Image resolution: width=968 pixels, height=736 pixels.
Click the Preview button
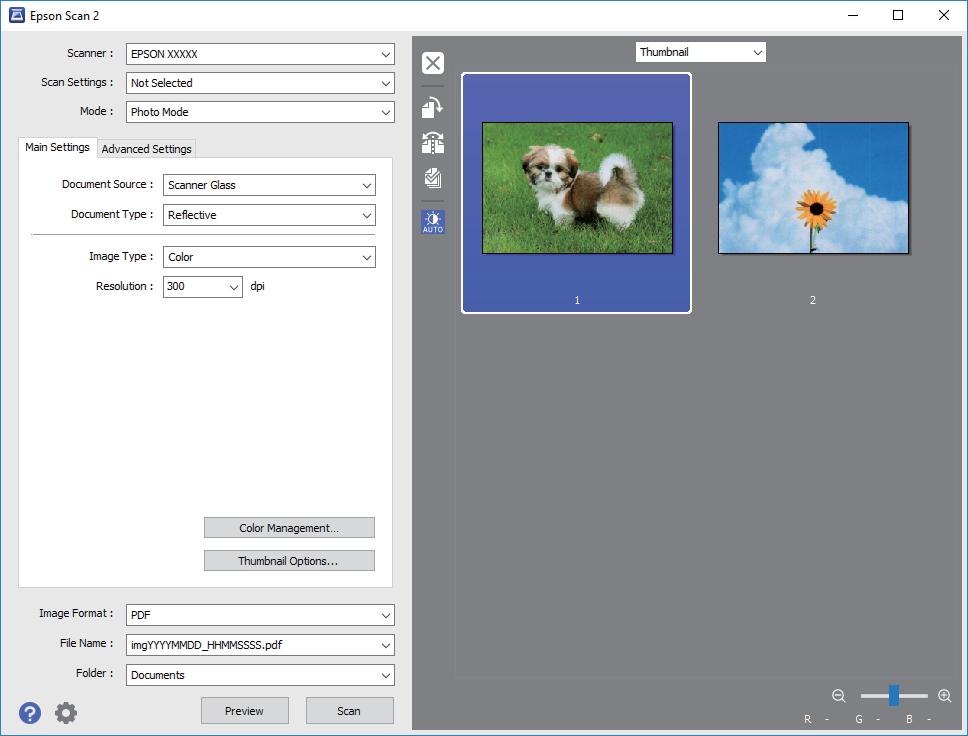[x=244, y=711]
